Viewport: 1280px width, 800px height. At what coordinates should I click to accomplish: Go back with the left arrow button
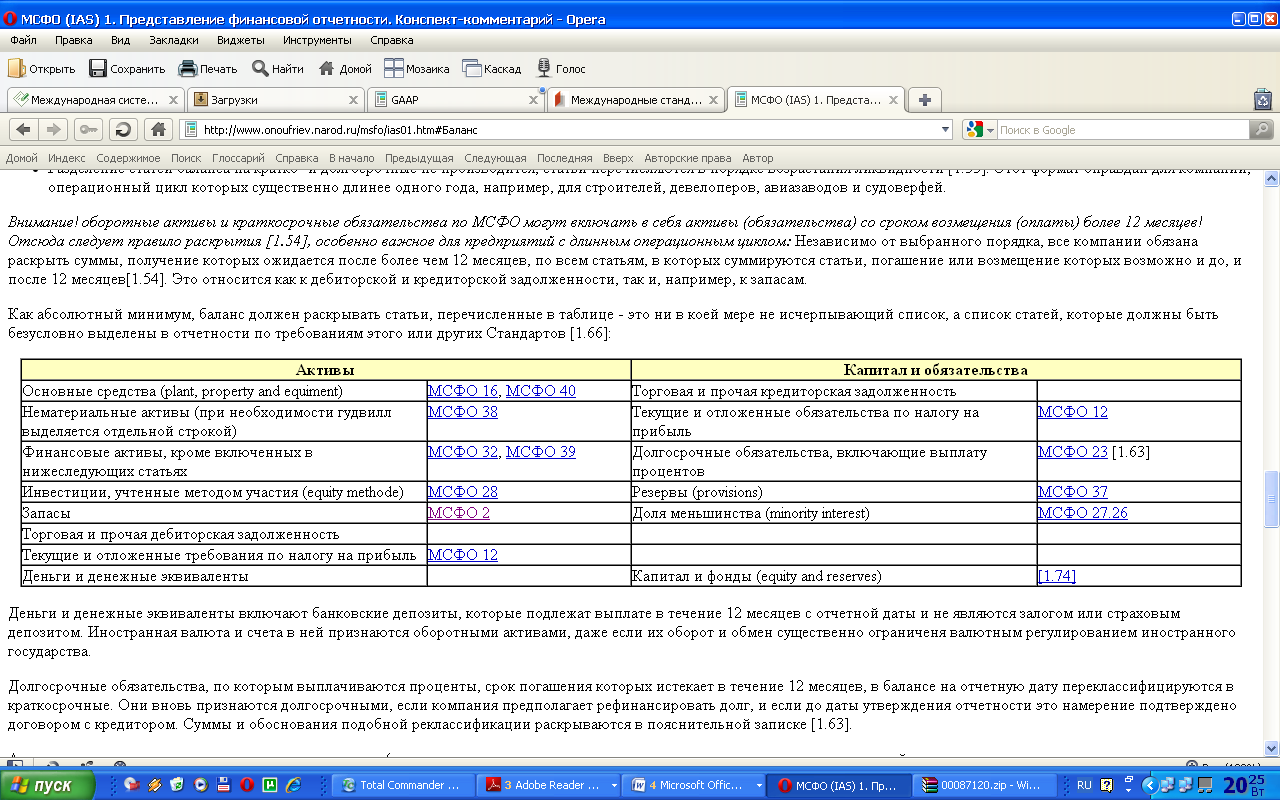coord(23,129)
